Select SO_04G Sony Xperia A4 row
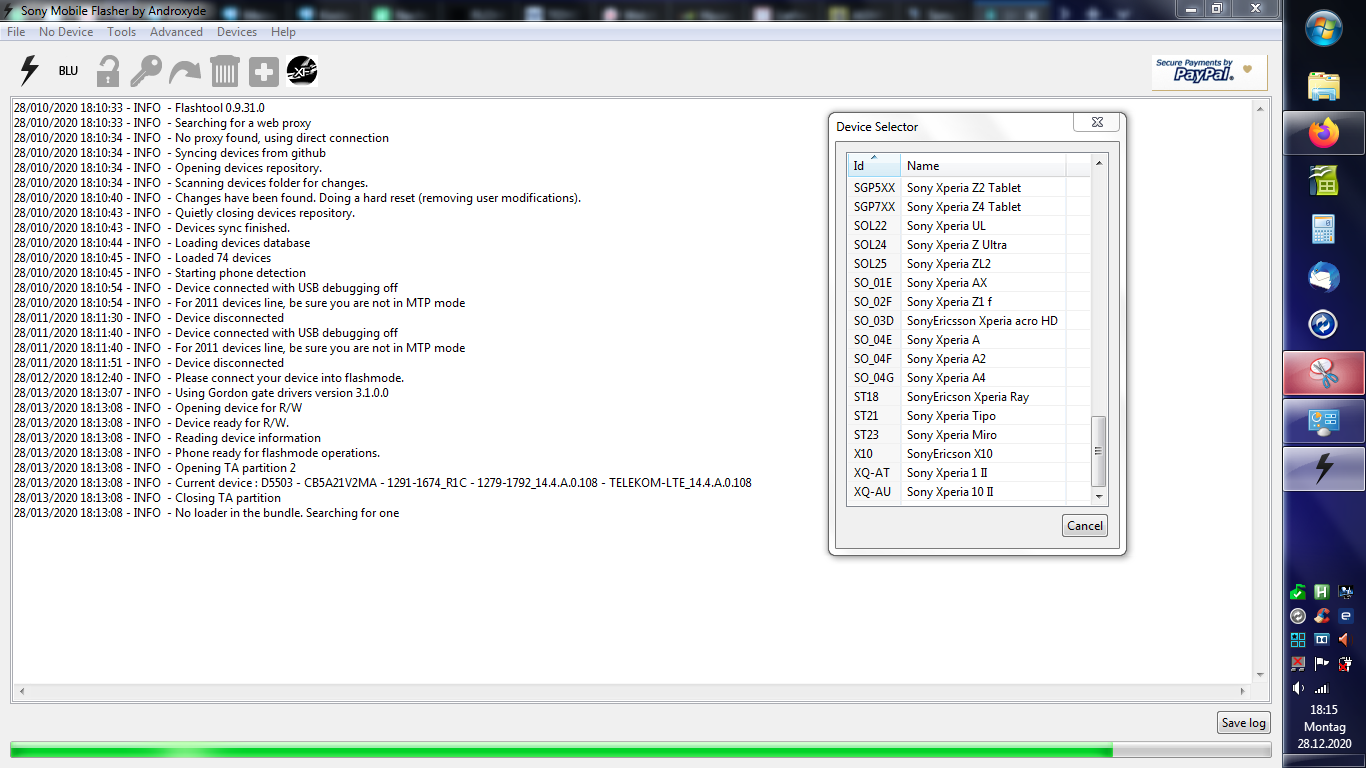This screenshot has height=768, width=1366. (969, 377)
